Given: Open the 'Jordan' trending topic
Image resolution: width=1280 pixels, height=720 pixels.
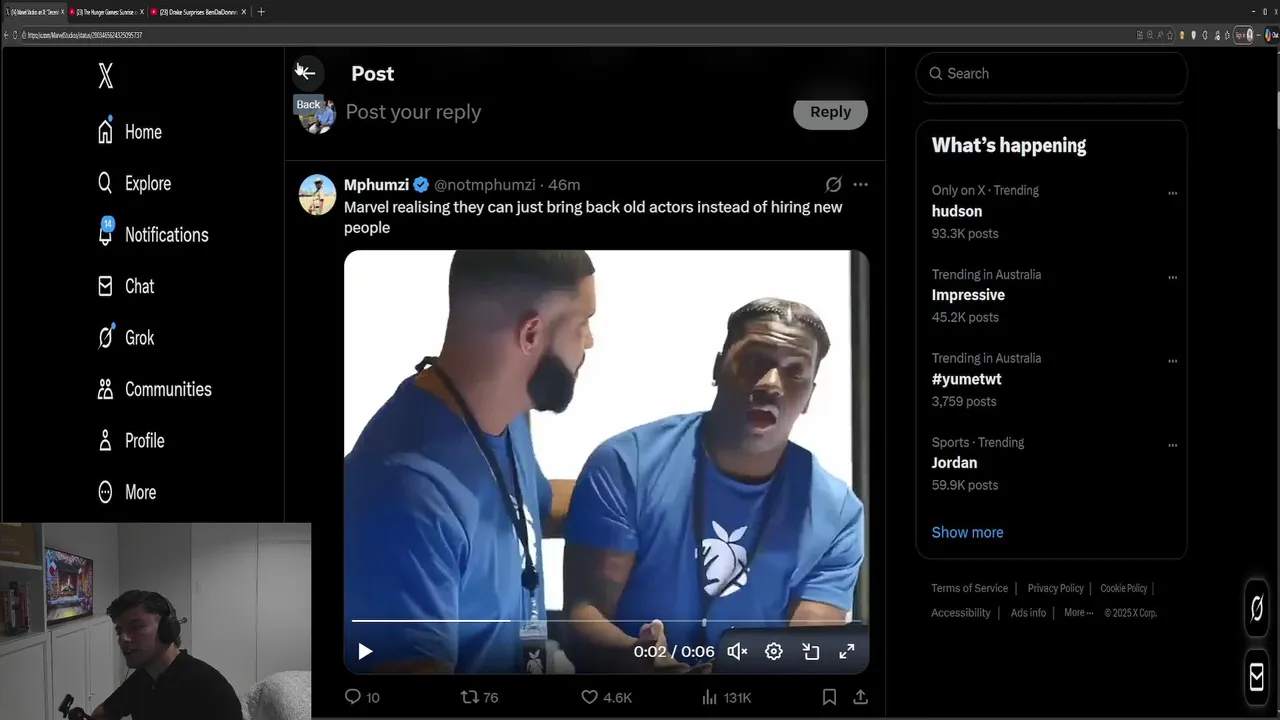Looking at the screenshot, I should click(x=954, y=463).
